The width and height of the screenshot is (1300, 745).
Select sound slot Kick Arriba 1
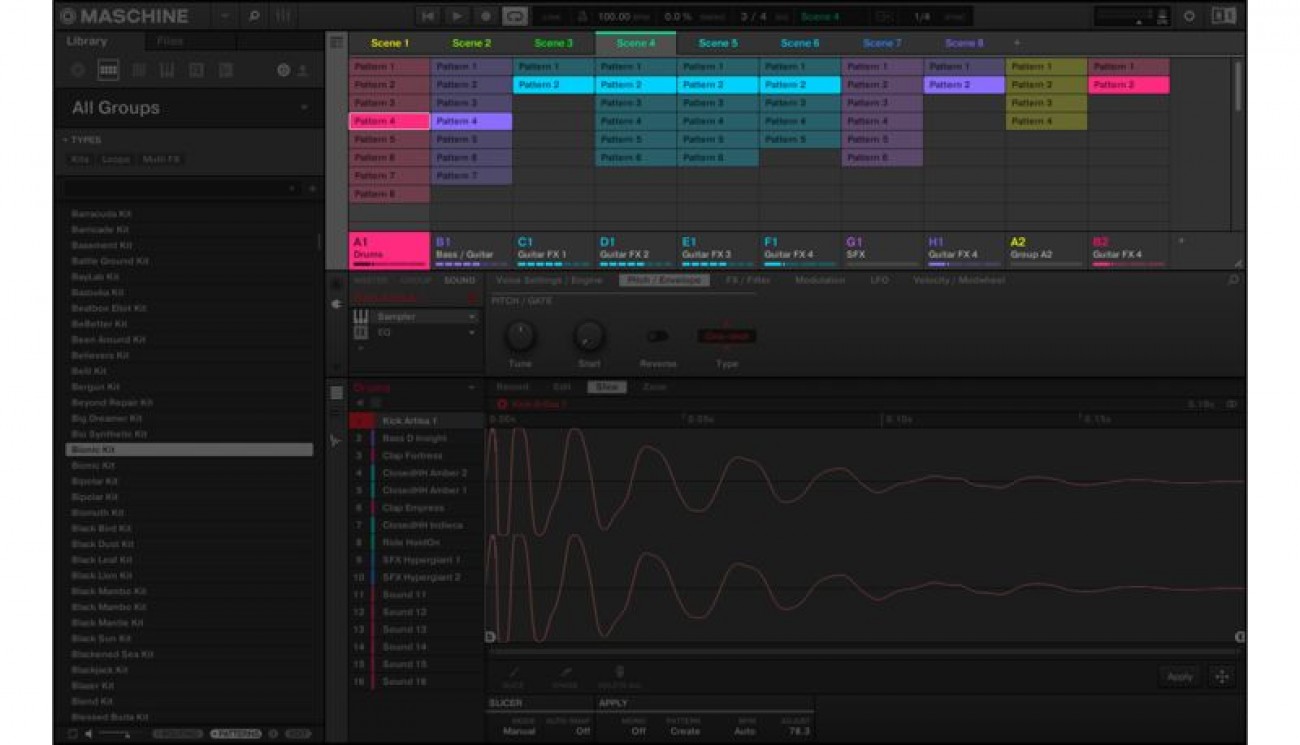coord(418,421)
